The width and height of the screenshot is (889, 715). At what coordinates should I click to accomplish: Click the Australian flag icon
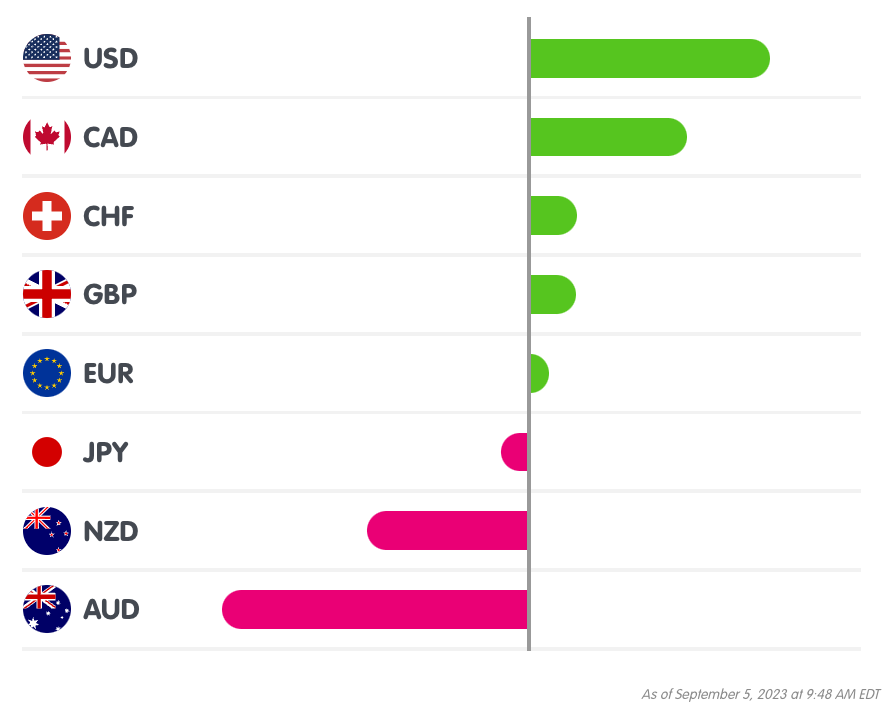[47, 609]
